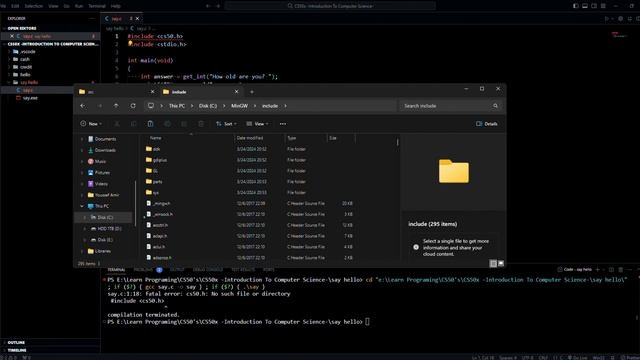Click Disk (C:) in the address breadcrumb

tap(208, 106)
